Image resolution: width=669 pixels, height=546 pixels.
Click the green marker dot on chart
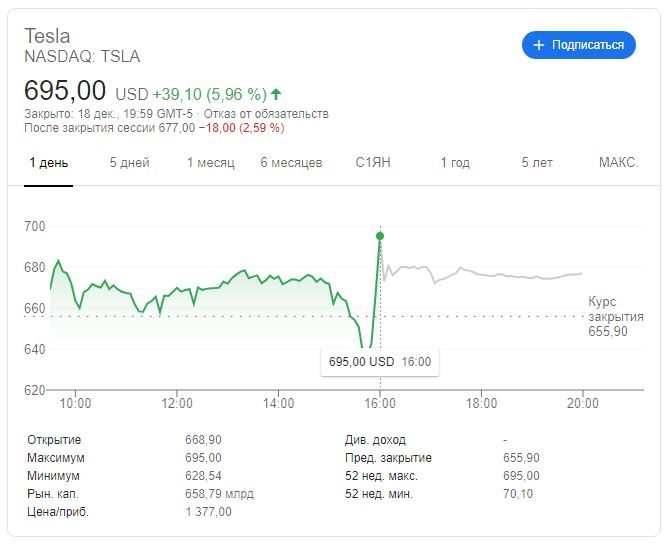click(x=380, y=236)
